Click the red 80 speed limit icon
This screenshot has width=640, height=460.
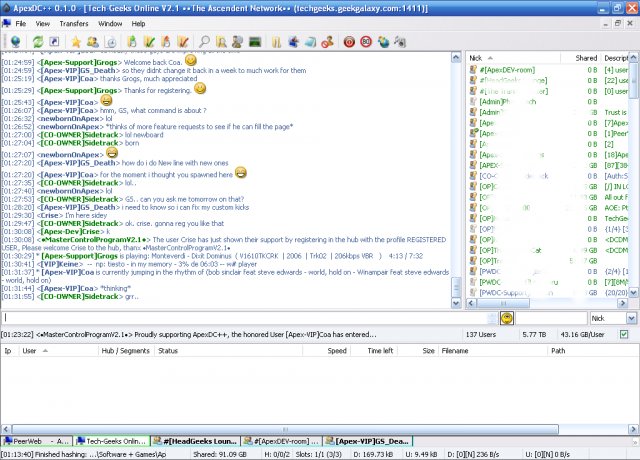[366, 42]
